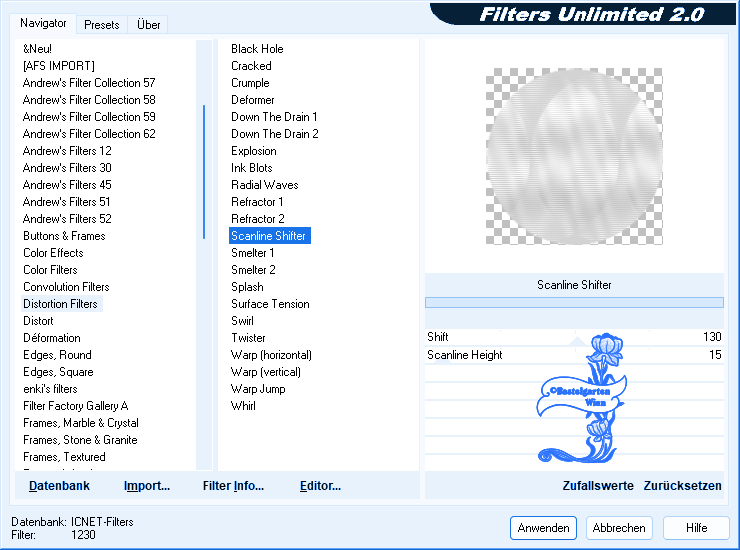The width and height of the screenshot is (740, 550).
Task: Select the Distort category
Action: [38, 321]
